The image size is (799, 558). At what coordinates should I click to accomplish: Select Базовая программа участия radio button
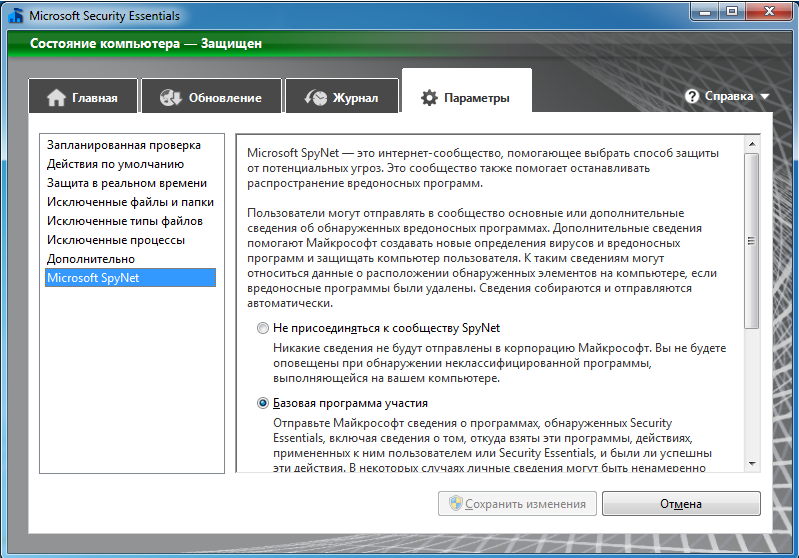point(263,403)
